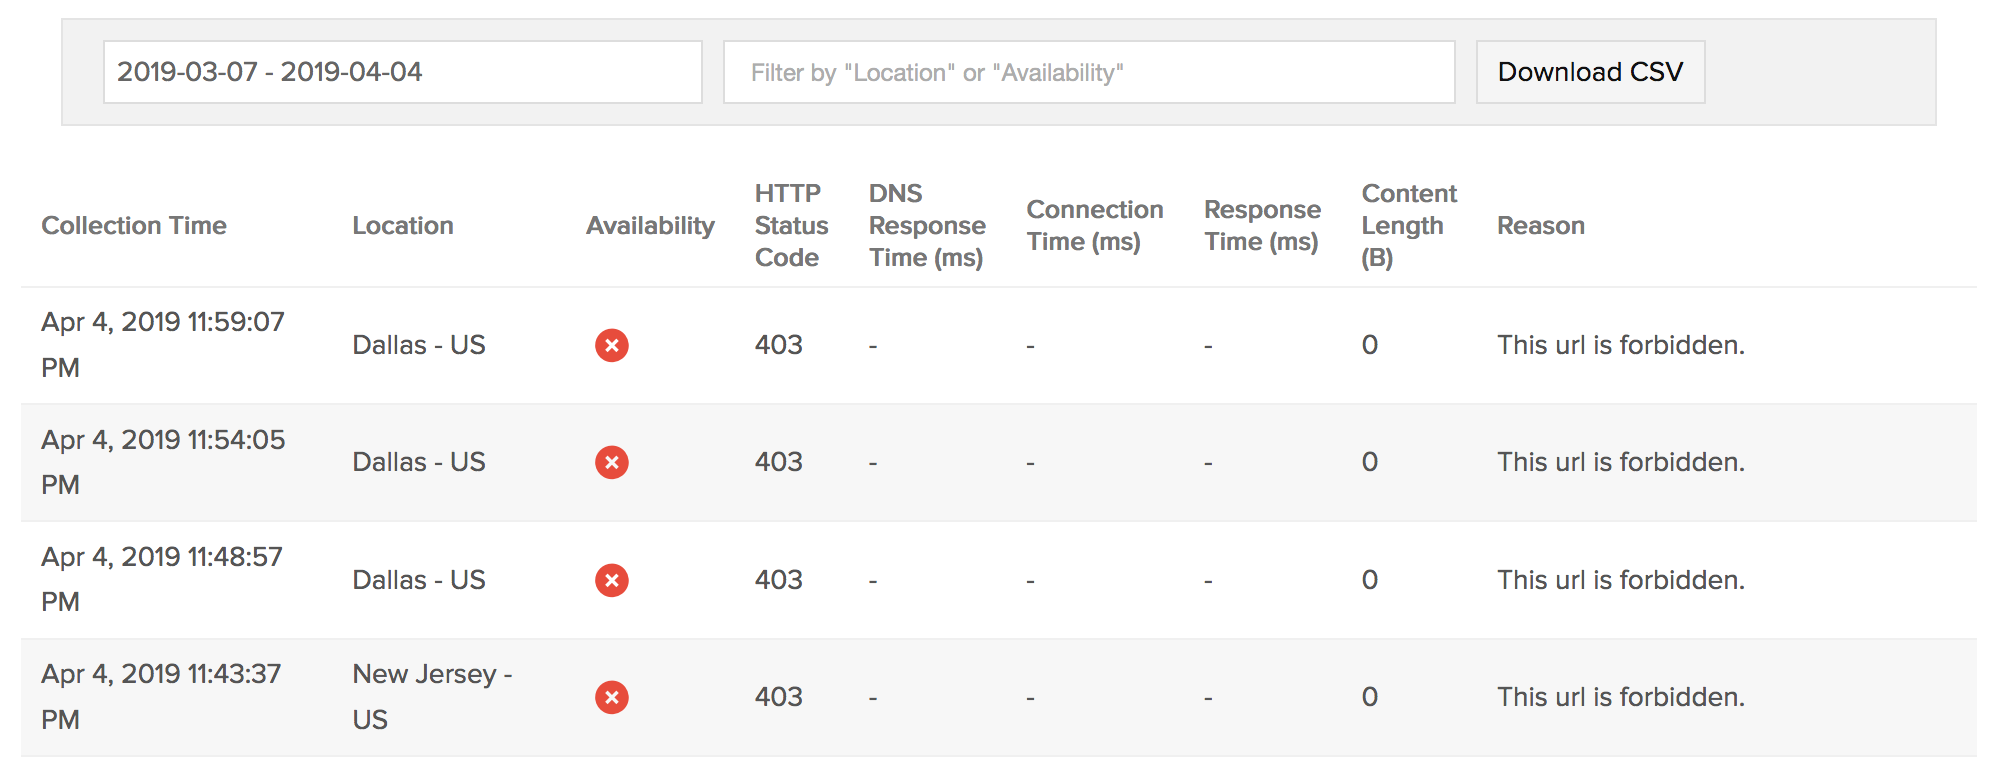Click the red X icon in New Jersey row
Viewport: 1998px width, 776px height.
pyautogui.click(x=611, y=697)
